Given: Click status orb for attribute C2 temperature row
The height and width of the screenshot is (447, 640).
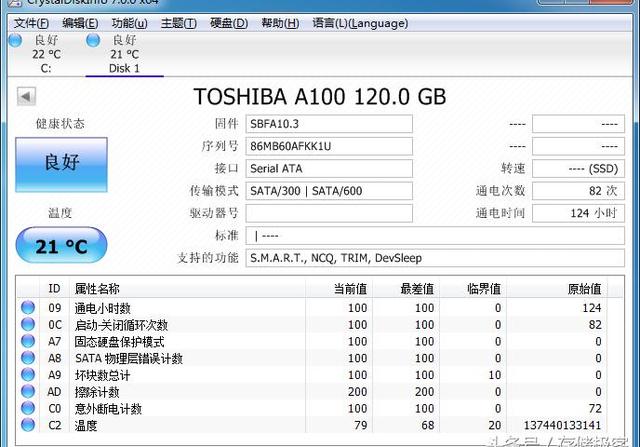Looking at the screenshot, I should click(x=28, y=426).
